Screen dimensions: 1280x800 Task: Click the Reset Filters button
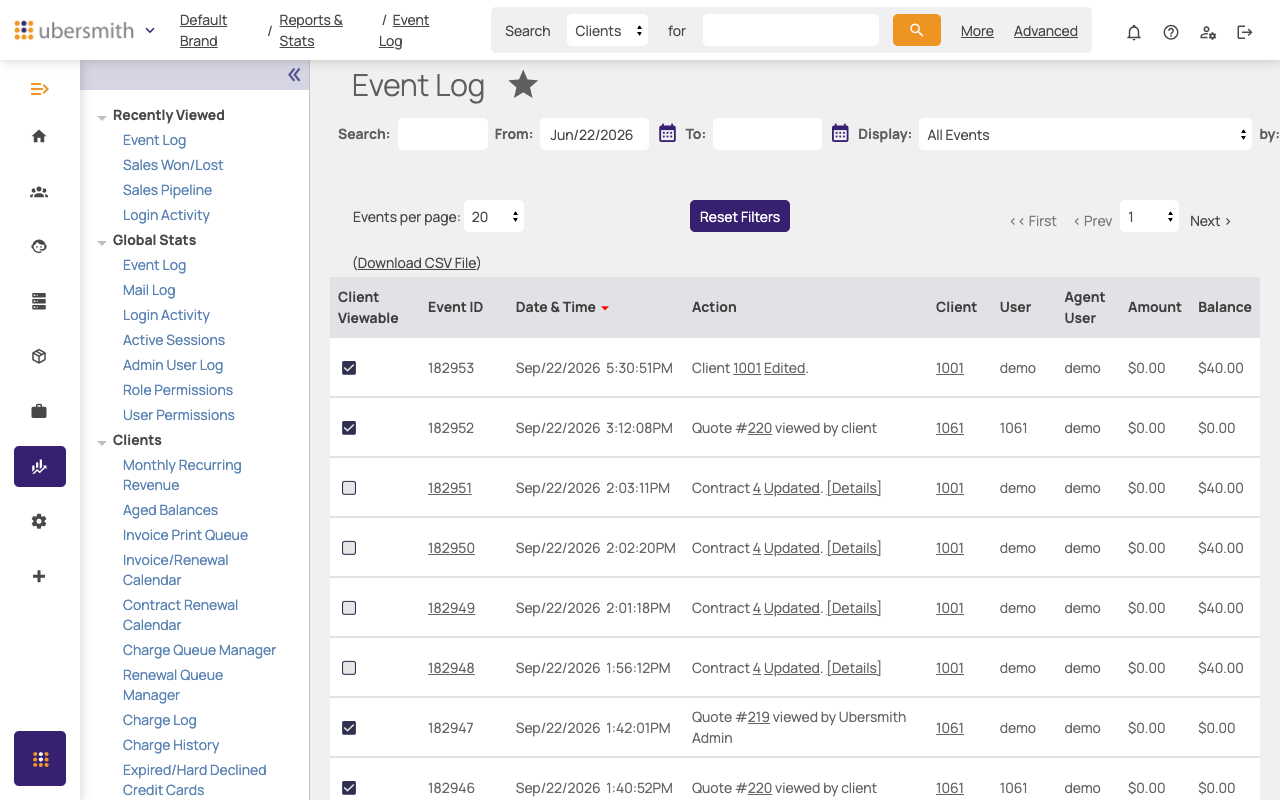point(740,216)
